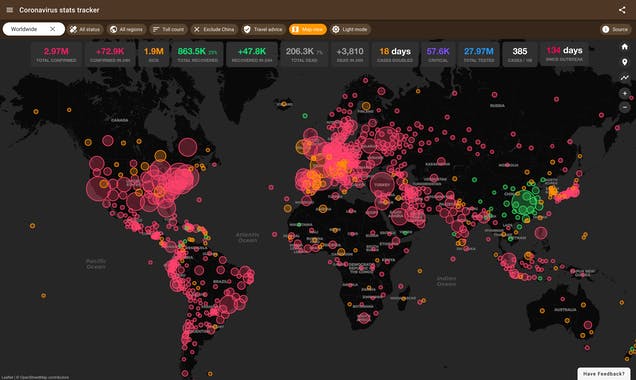Open the Source info button
The image size is (636, 380).
(x=616, y=29)
